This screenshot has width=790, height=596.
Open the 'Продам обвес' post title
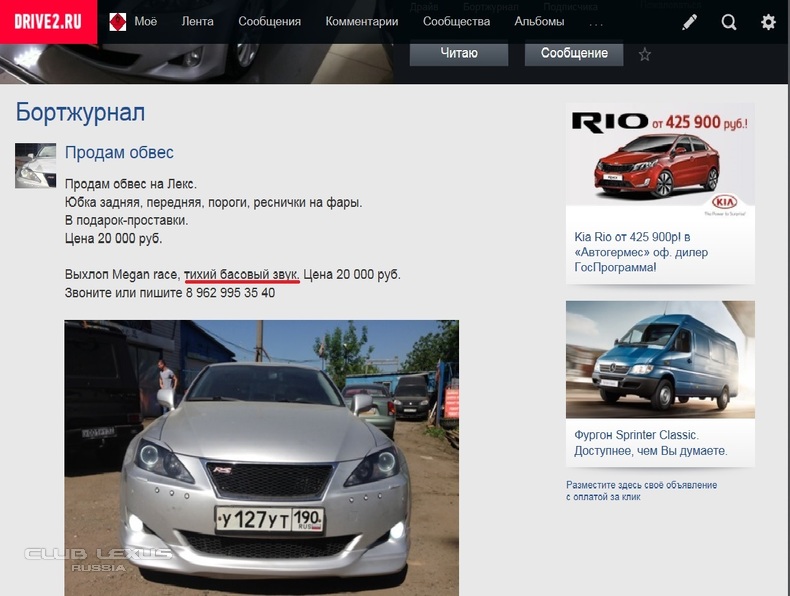tap(119, 152)
